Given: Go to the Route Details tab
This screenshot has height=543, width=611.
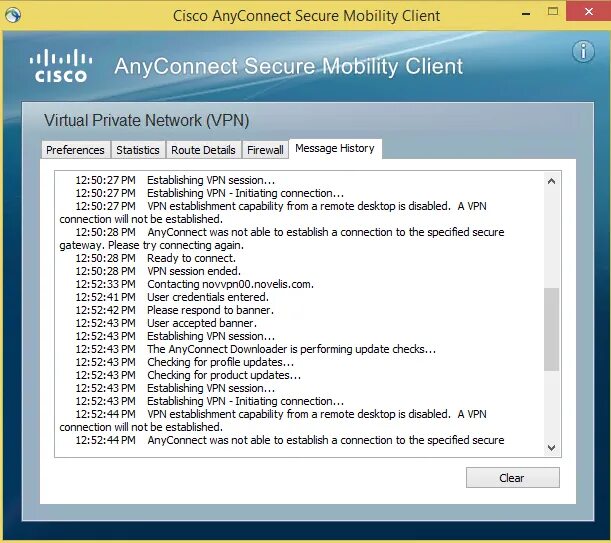Looking at the screenshot, I should (x=203, y=150).
